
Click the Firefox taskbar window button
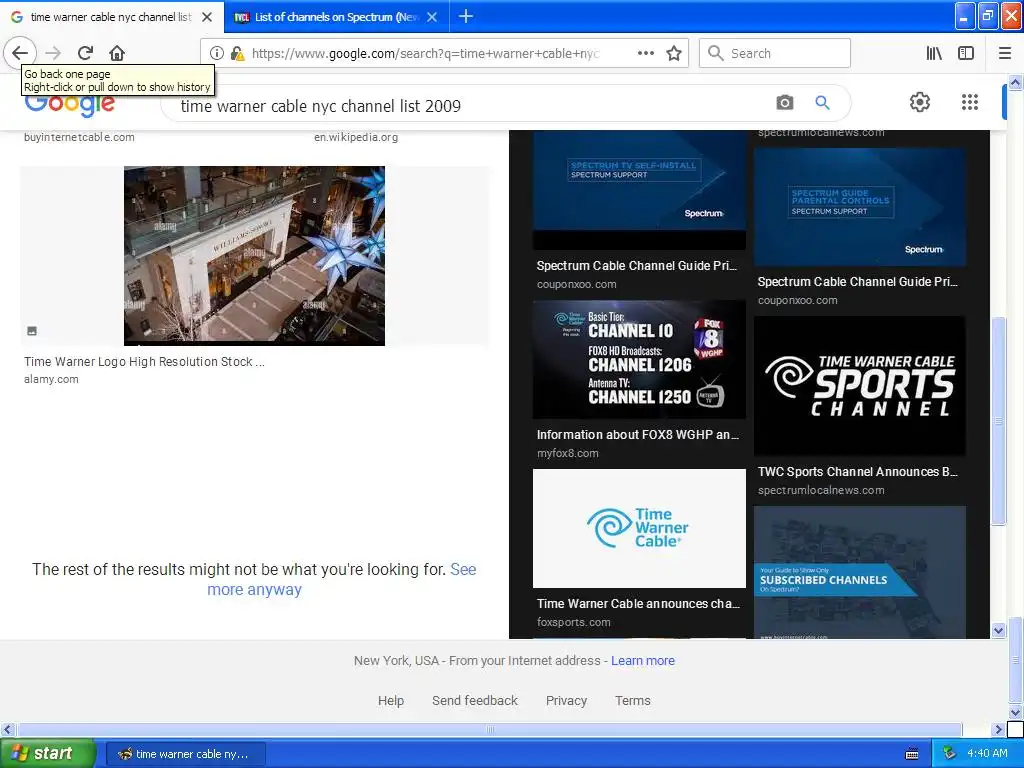[x=185, y=754]
